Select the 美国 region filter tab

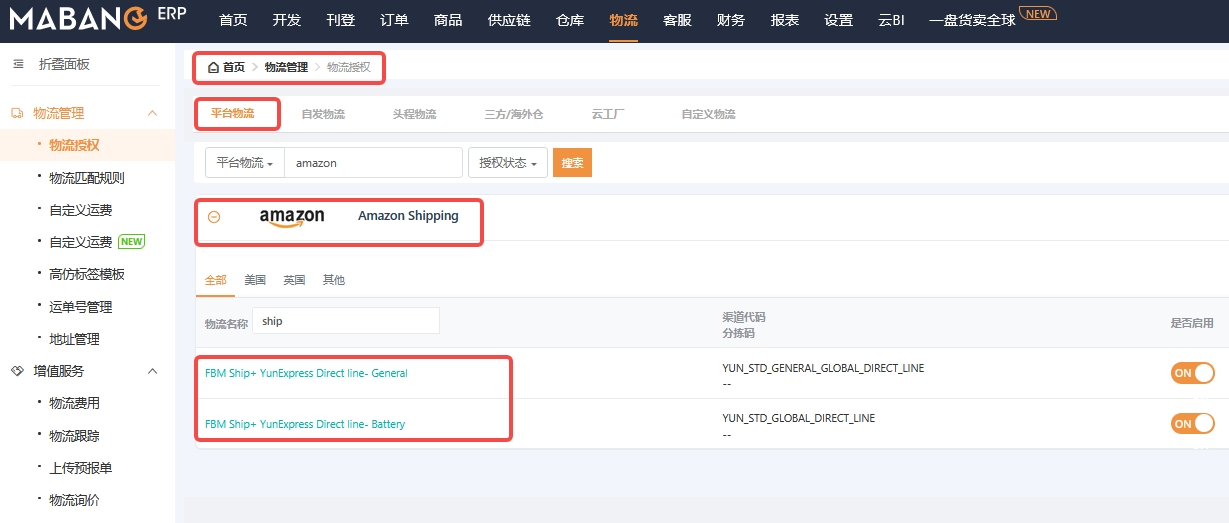tap(255, 280)
